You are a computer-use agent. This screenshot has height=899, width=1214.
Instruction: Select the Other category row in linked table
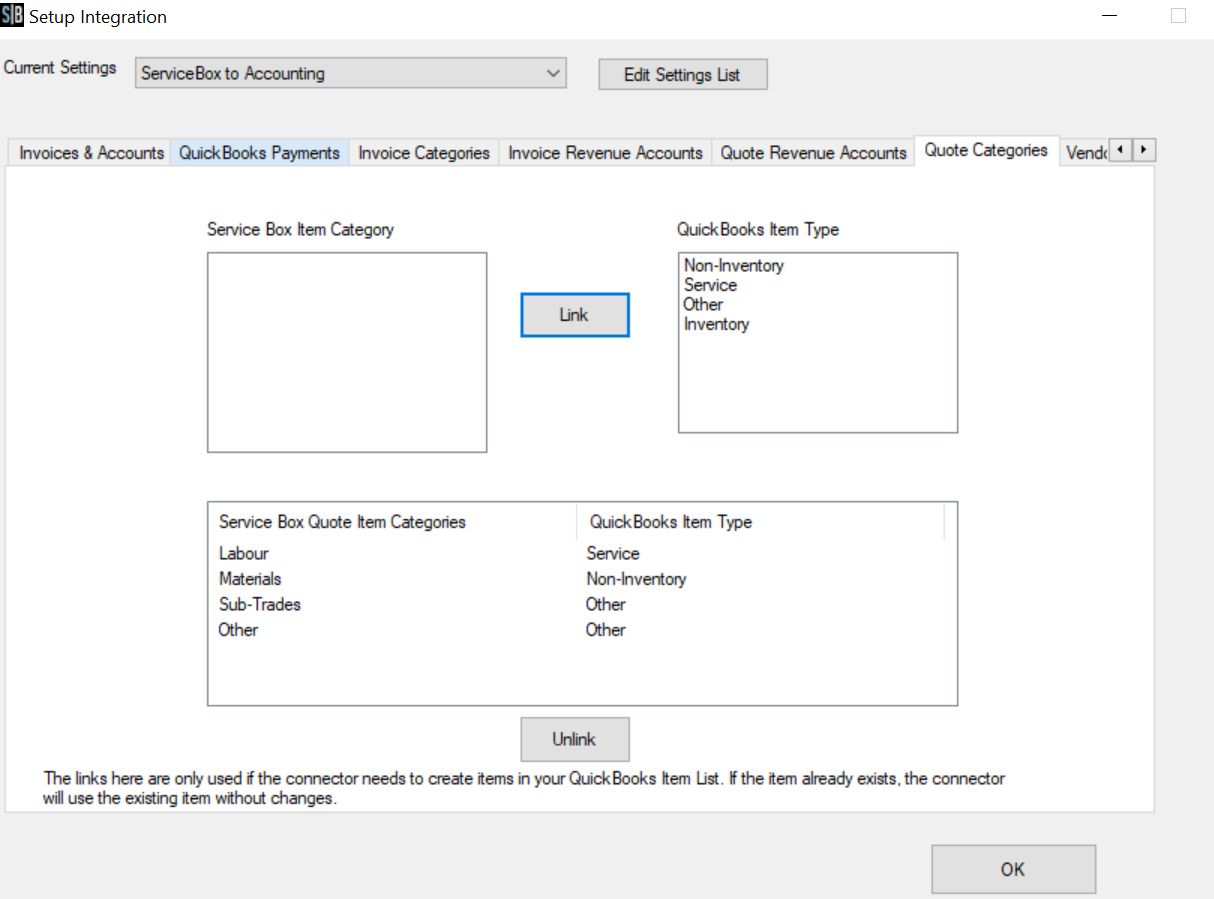[582, 630]
